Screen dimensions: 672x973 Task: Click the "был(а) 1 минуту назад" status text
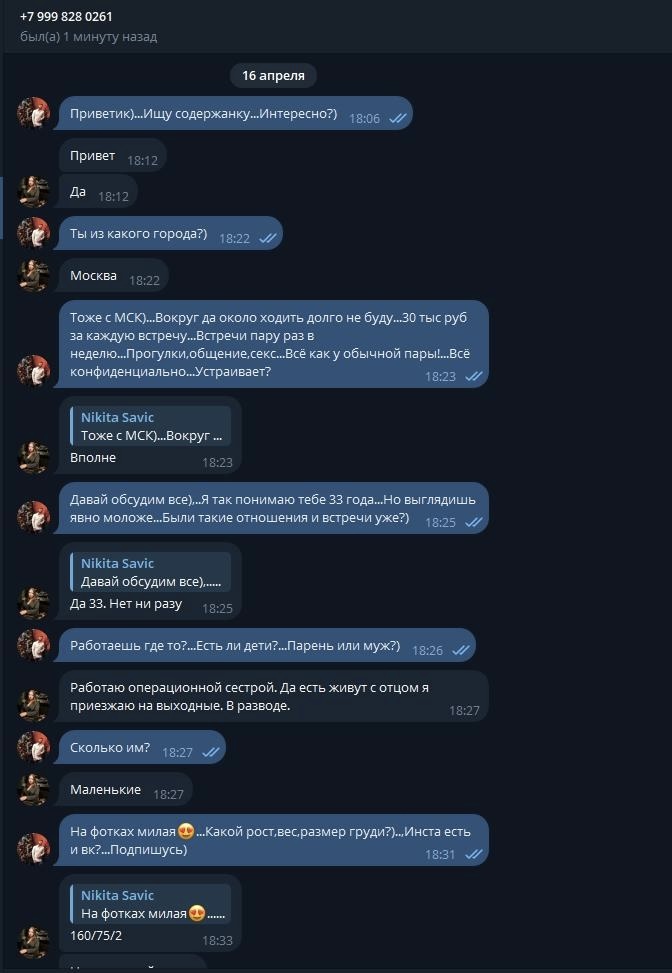pos(88,37)
